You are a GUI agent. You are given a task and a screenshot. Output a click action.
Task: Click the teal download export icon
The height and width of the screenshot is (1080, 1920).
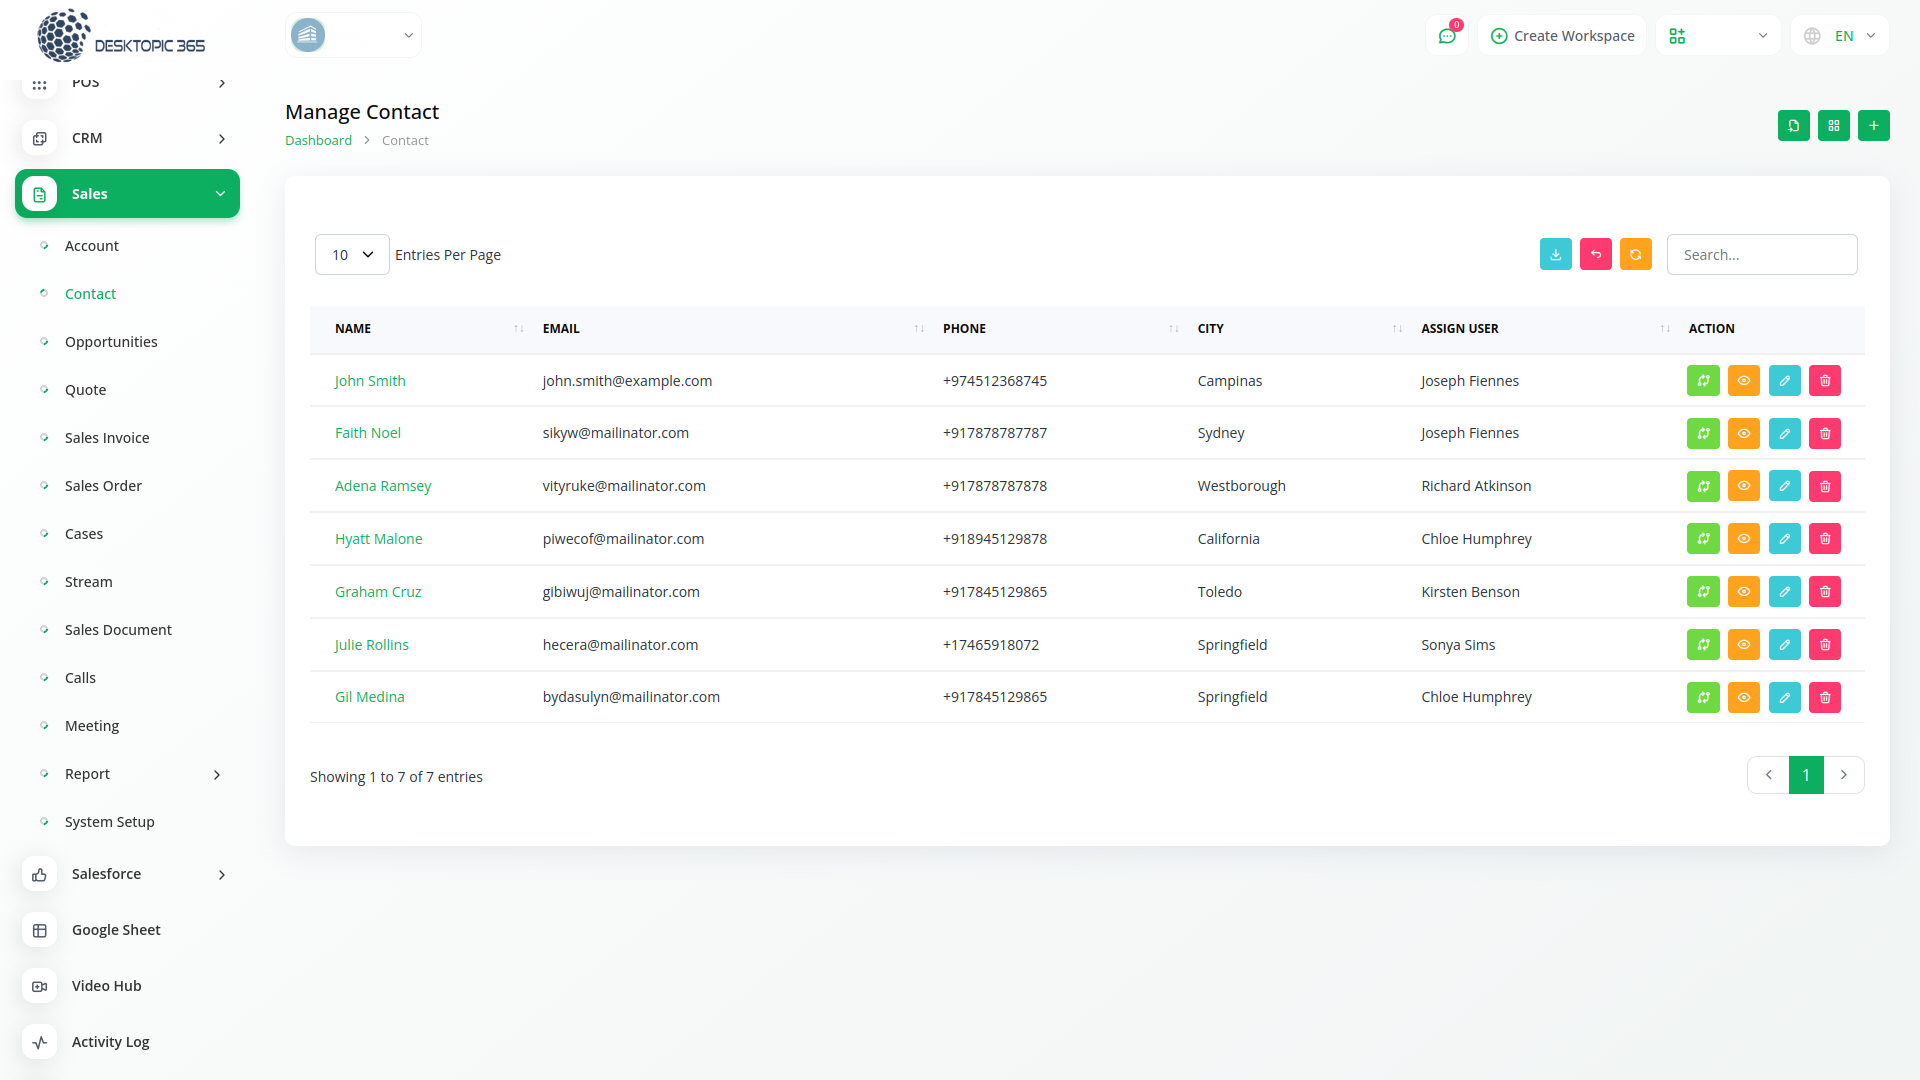(x=1556, y=255)
